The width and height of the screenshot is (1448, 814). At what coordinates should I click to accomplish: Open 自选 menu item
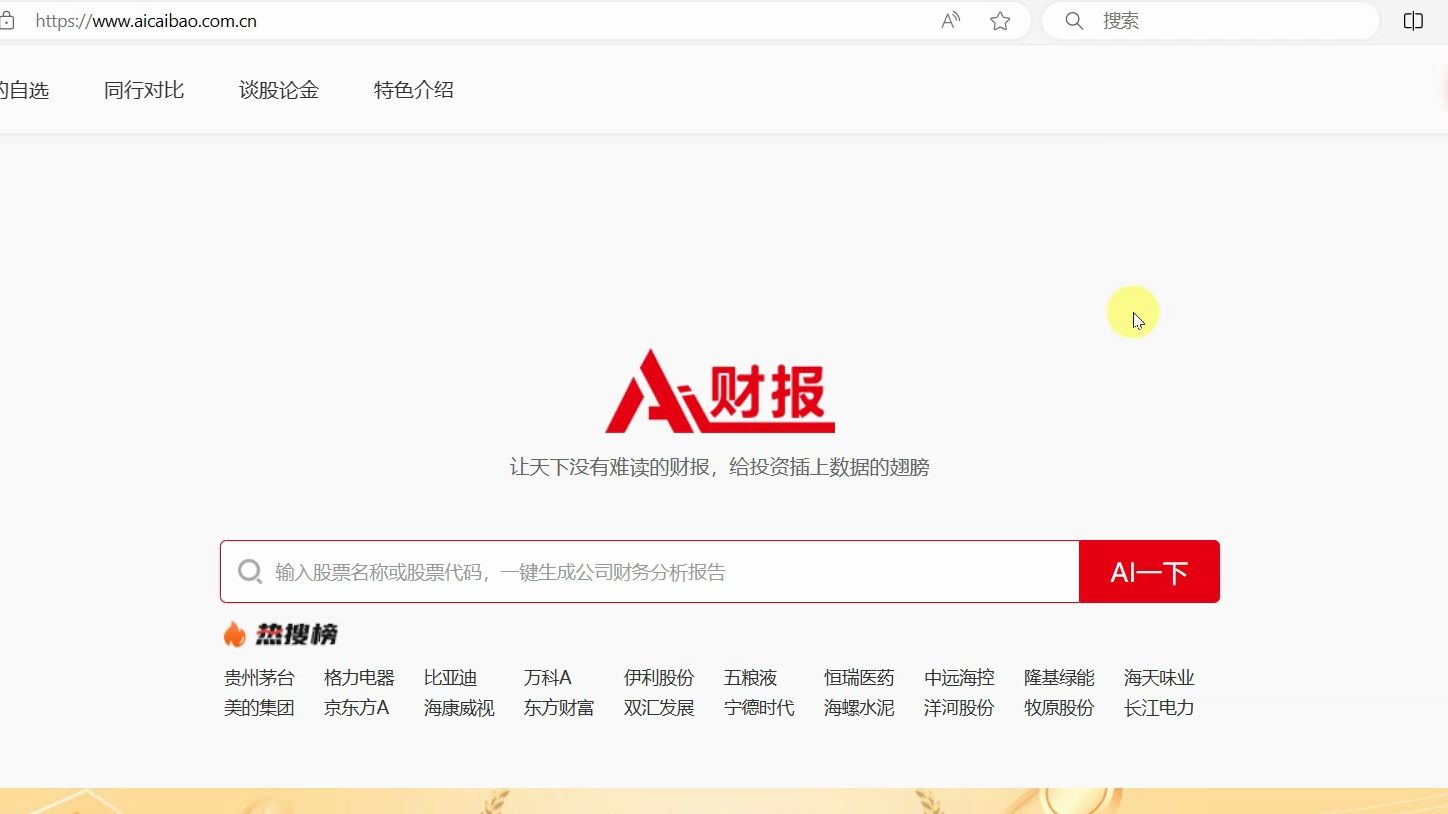coord(24,90)
